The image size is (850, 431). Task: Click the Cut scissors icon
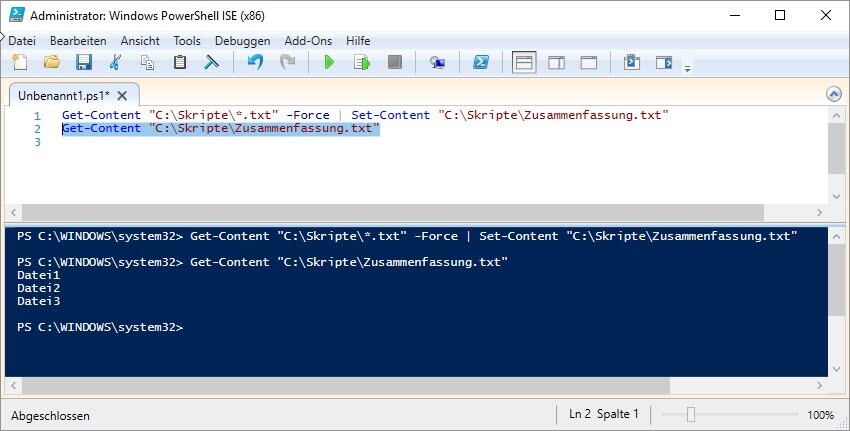116,63
